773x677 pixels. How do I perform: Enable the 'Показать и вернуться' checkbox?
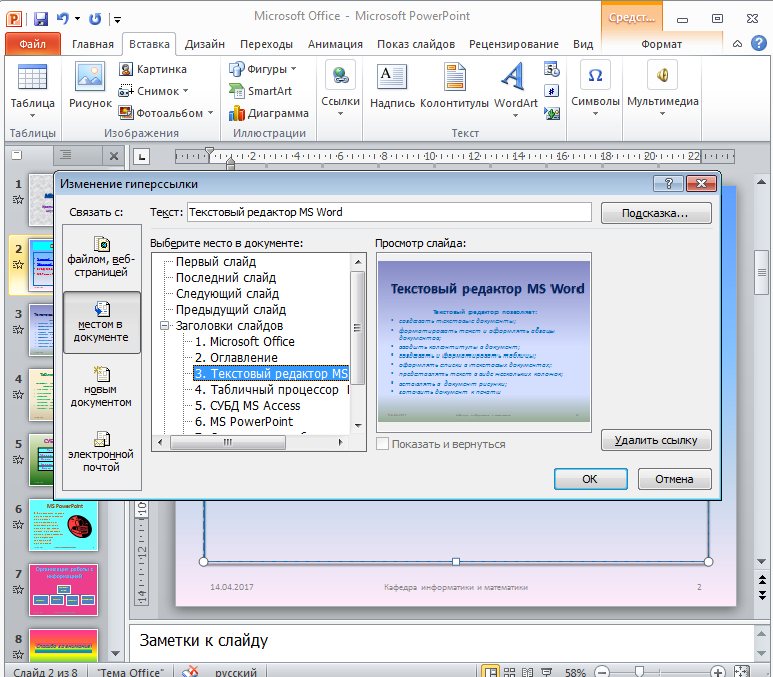pyautogui.click(x=382, y=444)
